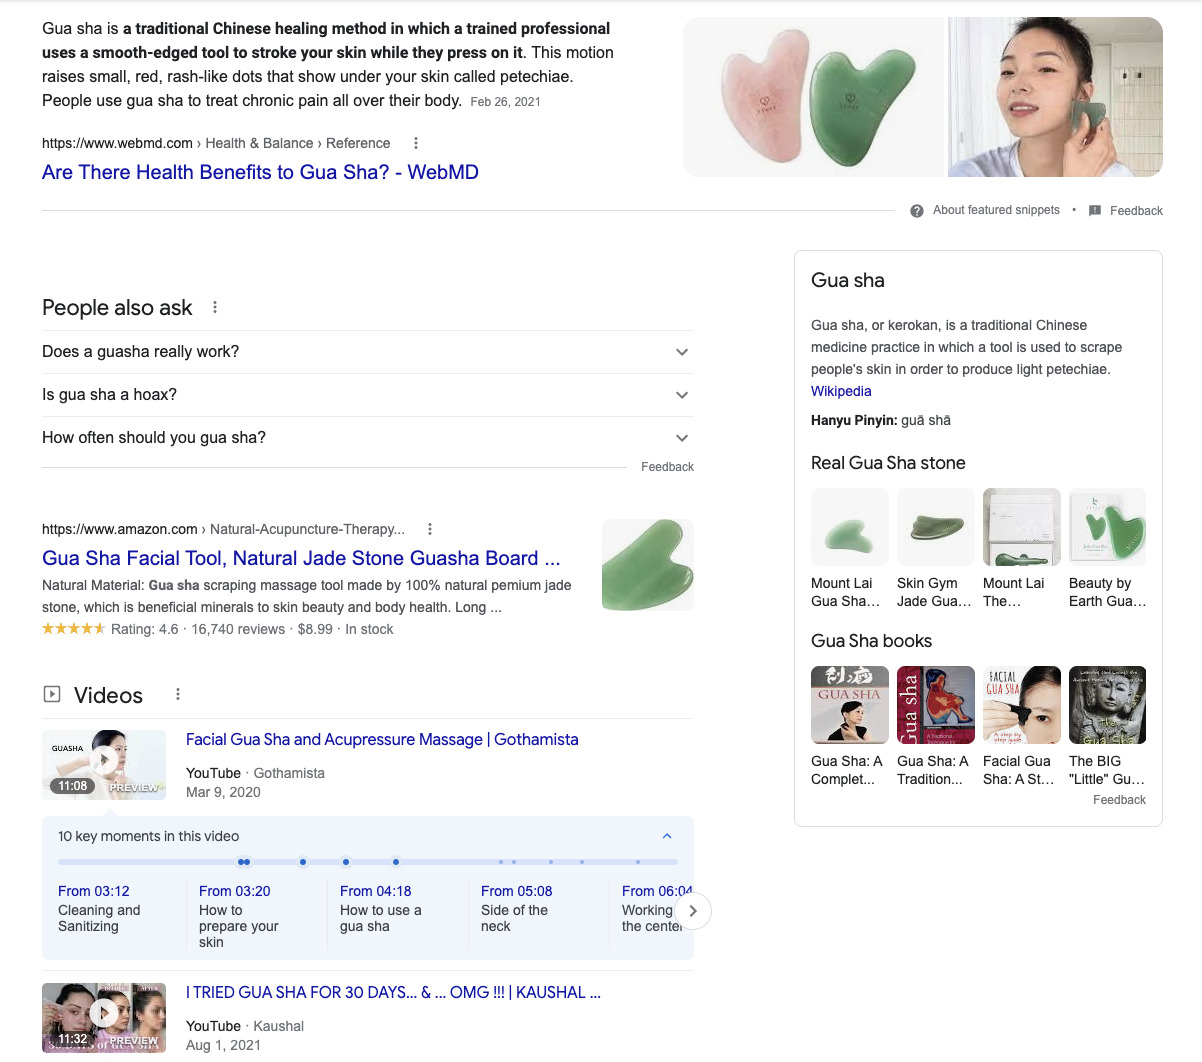Screen dimensions: 1202x1062
Task: Open 'Facial Gua Sha: A St…' book
Action: 1021,726
